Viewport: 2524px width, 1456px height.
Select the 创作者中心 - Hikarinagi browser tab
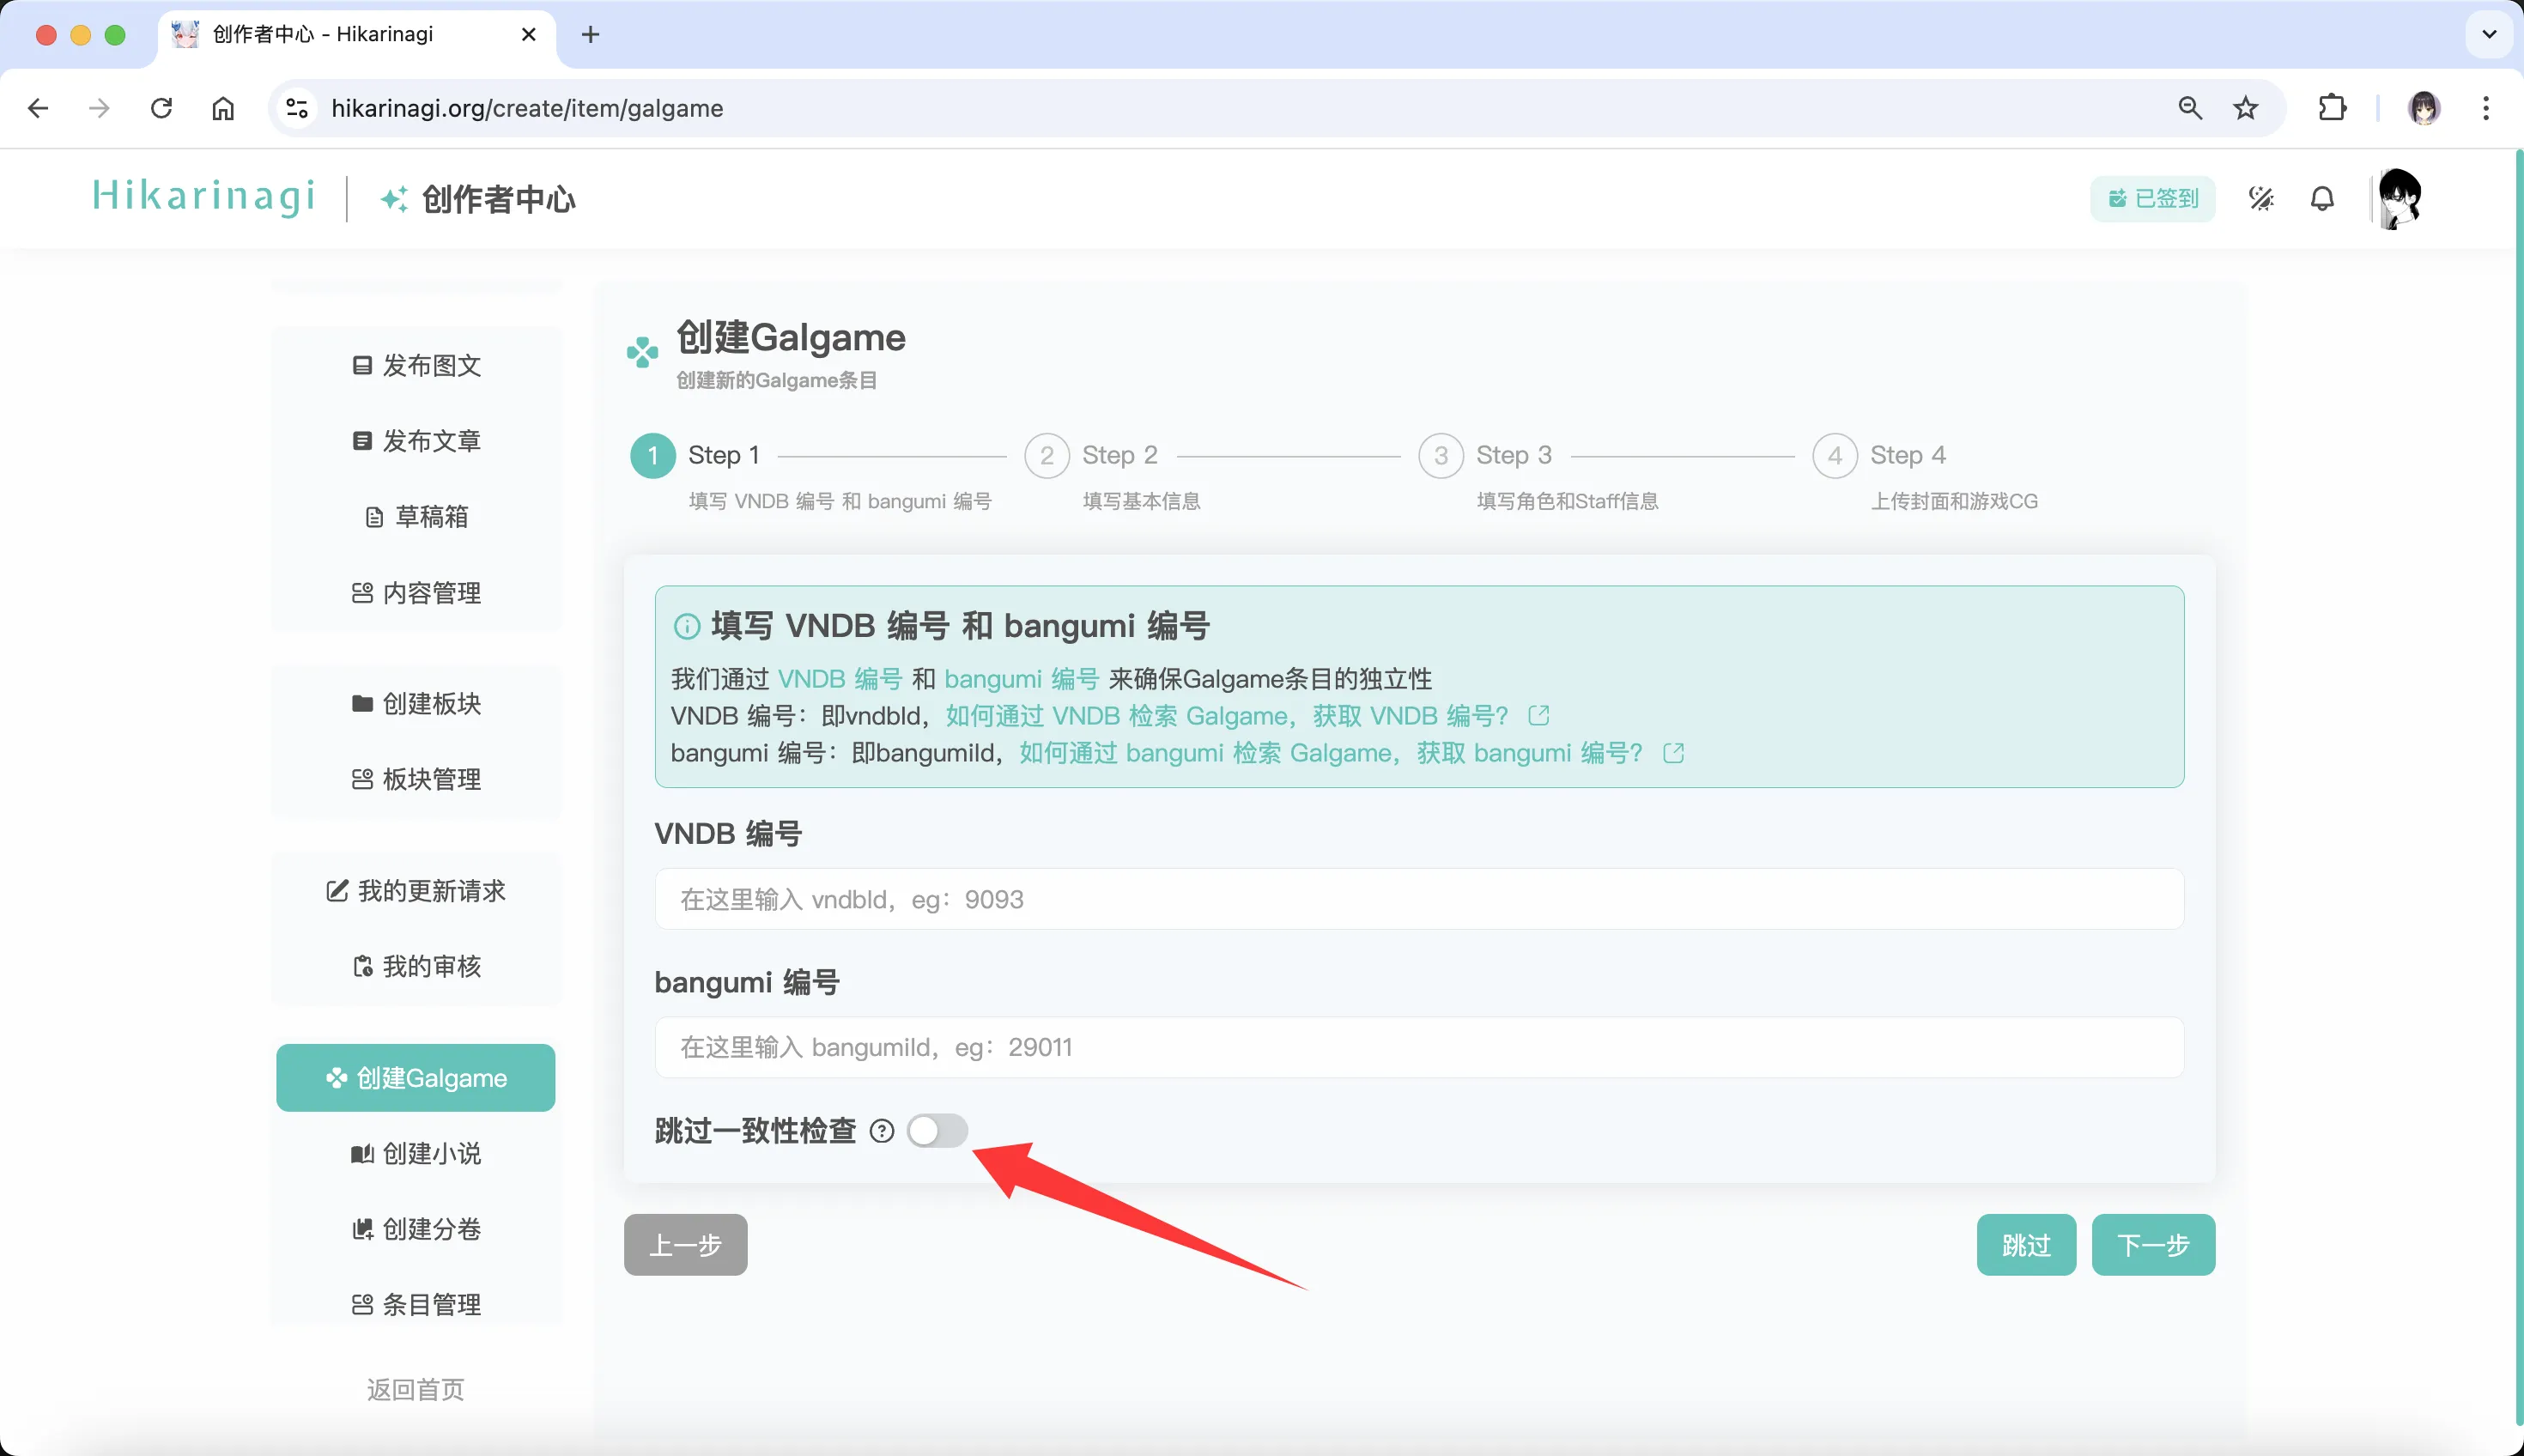click(356, 35)
